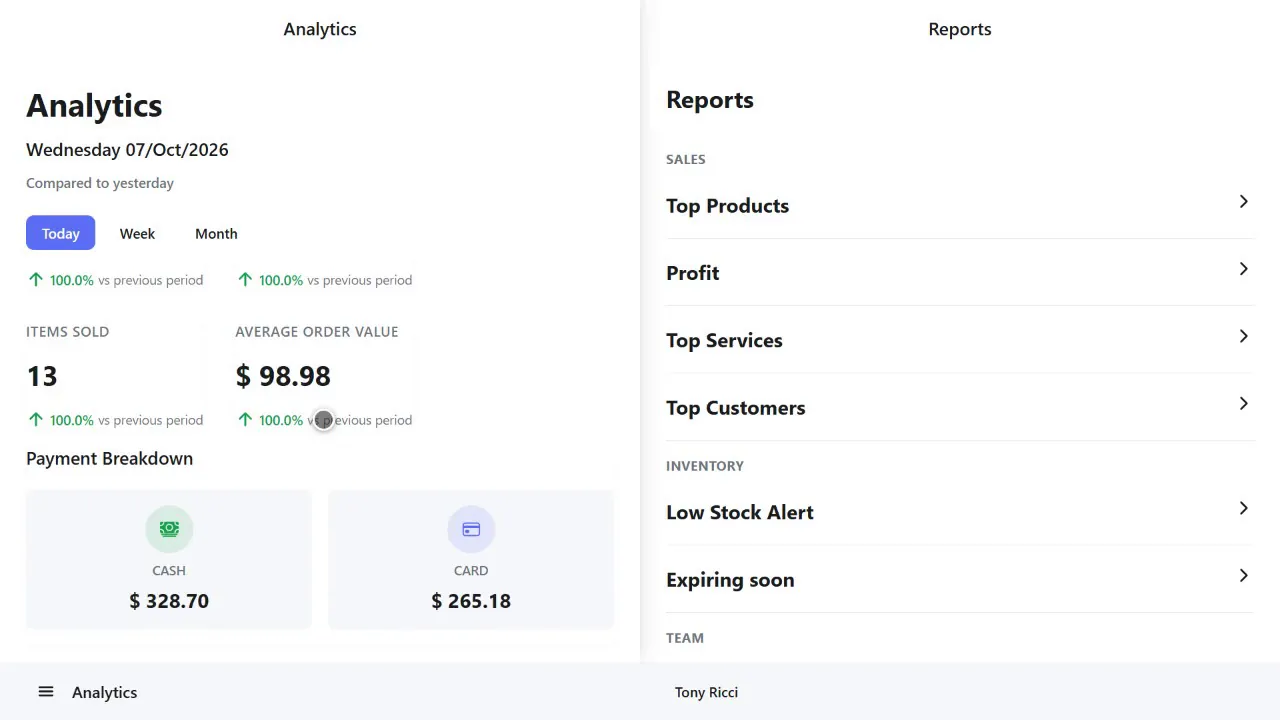Click the up arrow below 13 items
This screenshot has height=720, width=1280.
[36, 420]
